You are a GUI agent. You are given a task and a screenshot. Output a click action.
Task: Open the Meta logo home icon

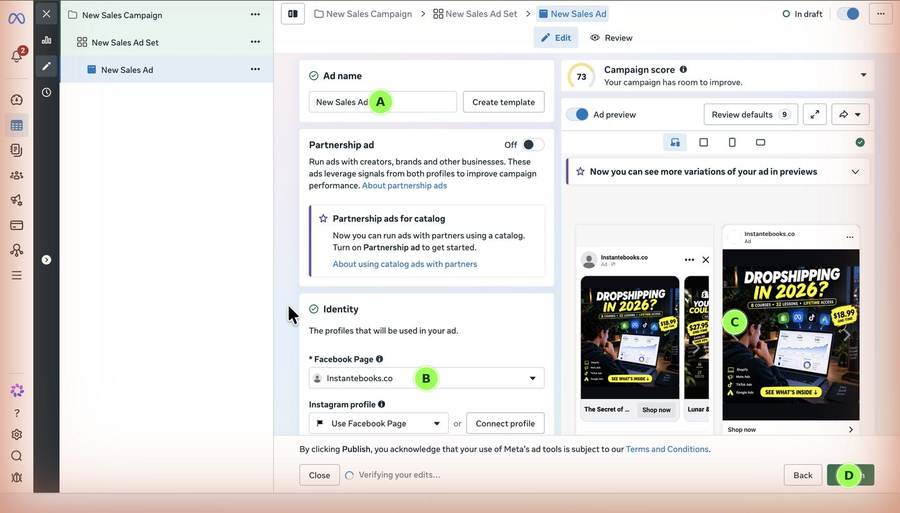(x=17, y=18)
